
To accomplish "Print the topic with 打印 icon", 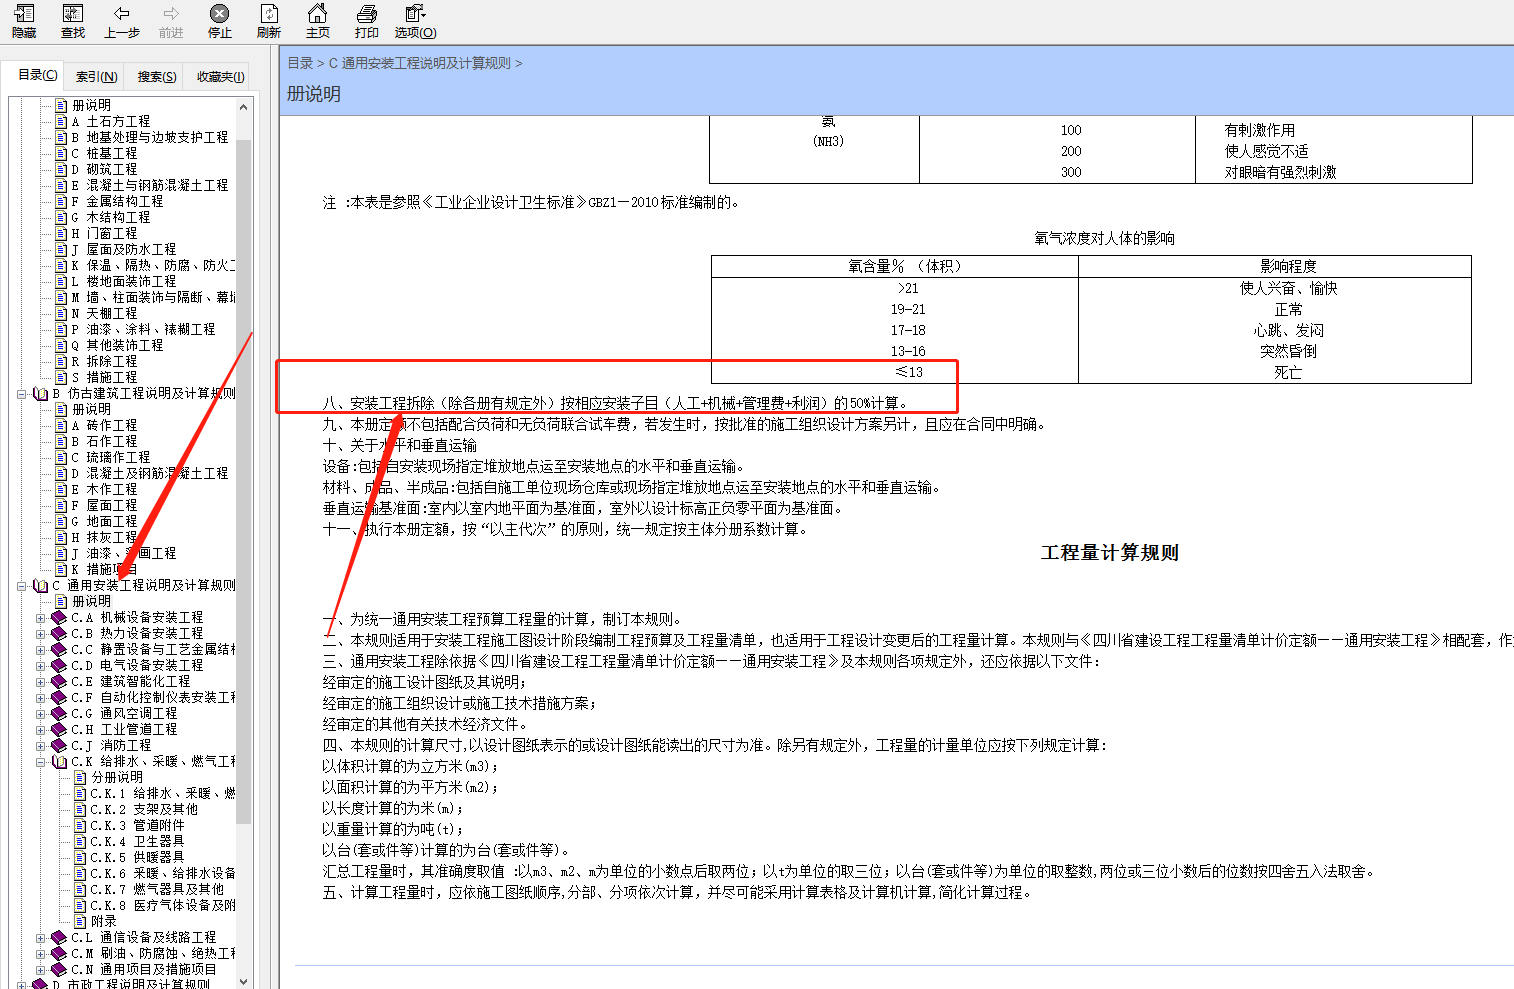I will (x=367, y=13).
